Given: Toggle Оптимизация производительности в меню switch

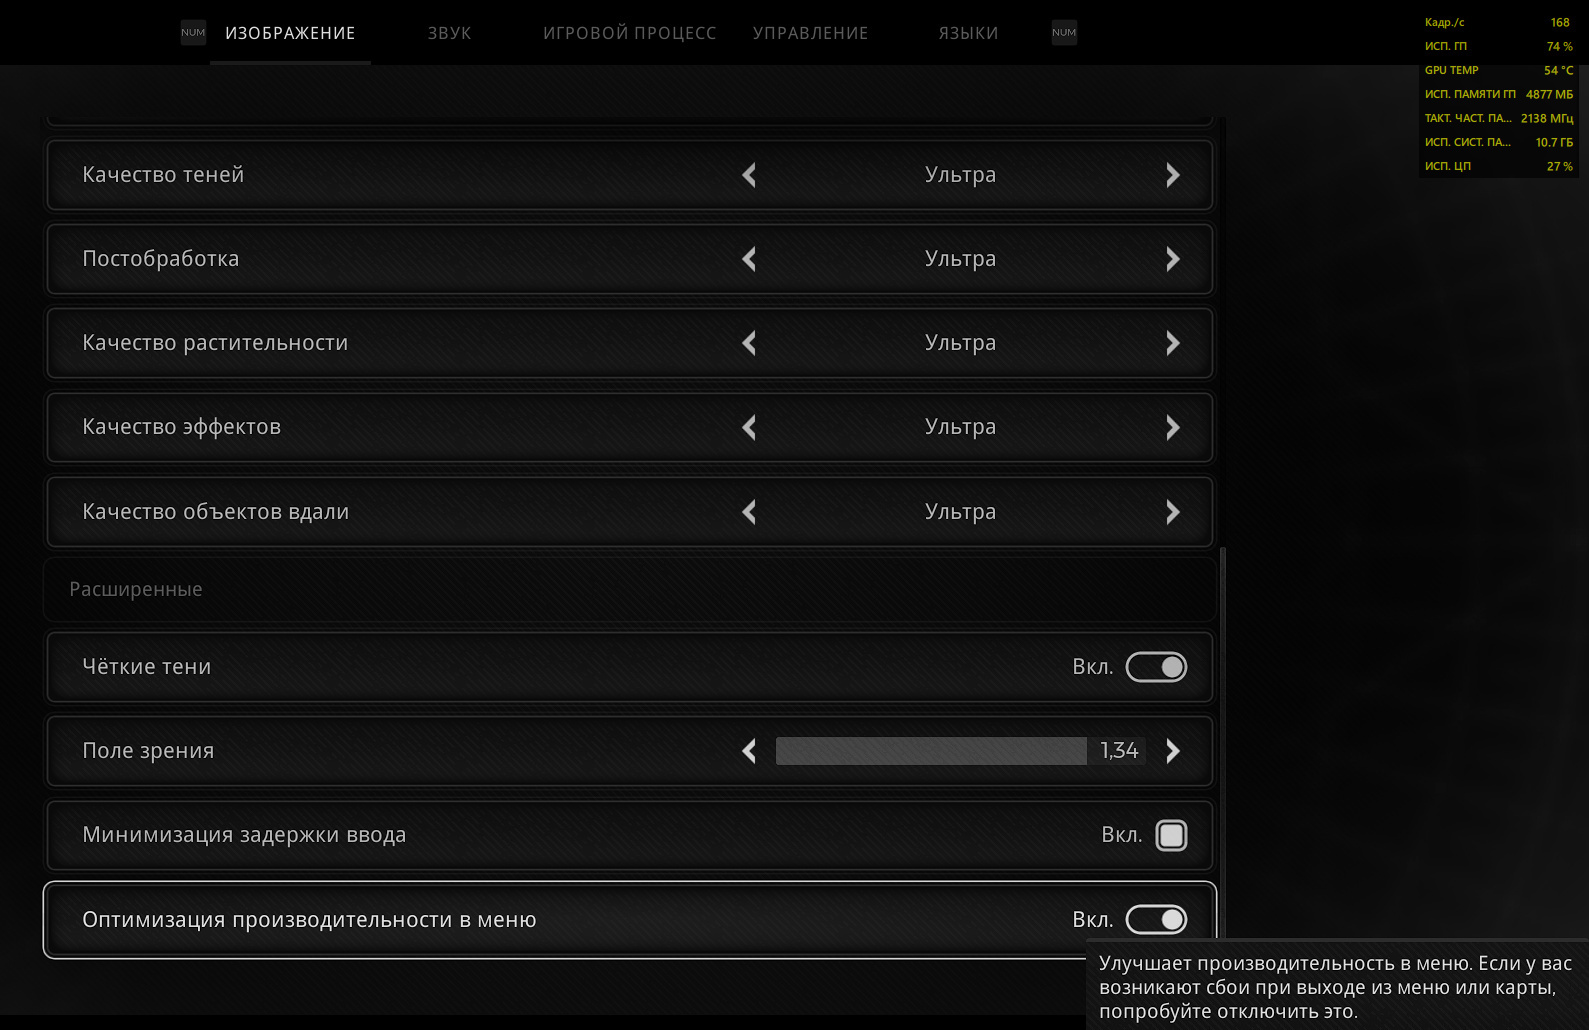Looking at the screenshot, I should coord(1156,919).
